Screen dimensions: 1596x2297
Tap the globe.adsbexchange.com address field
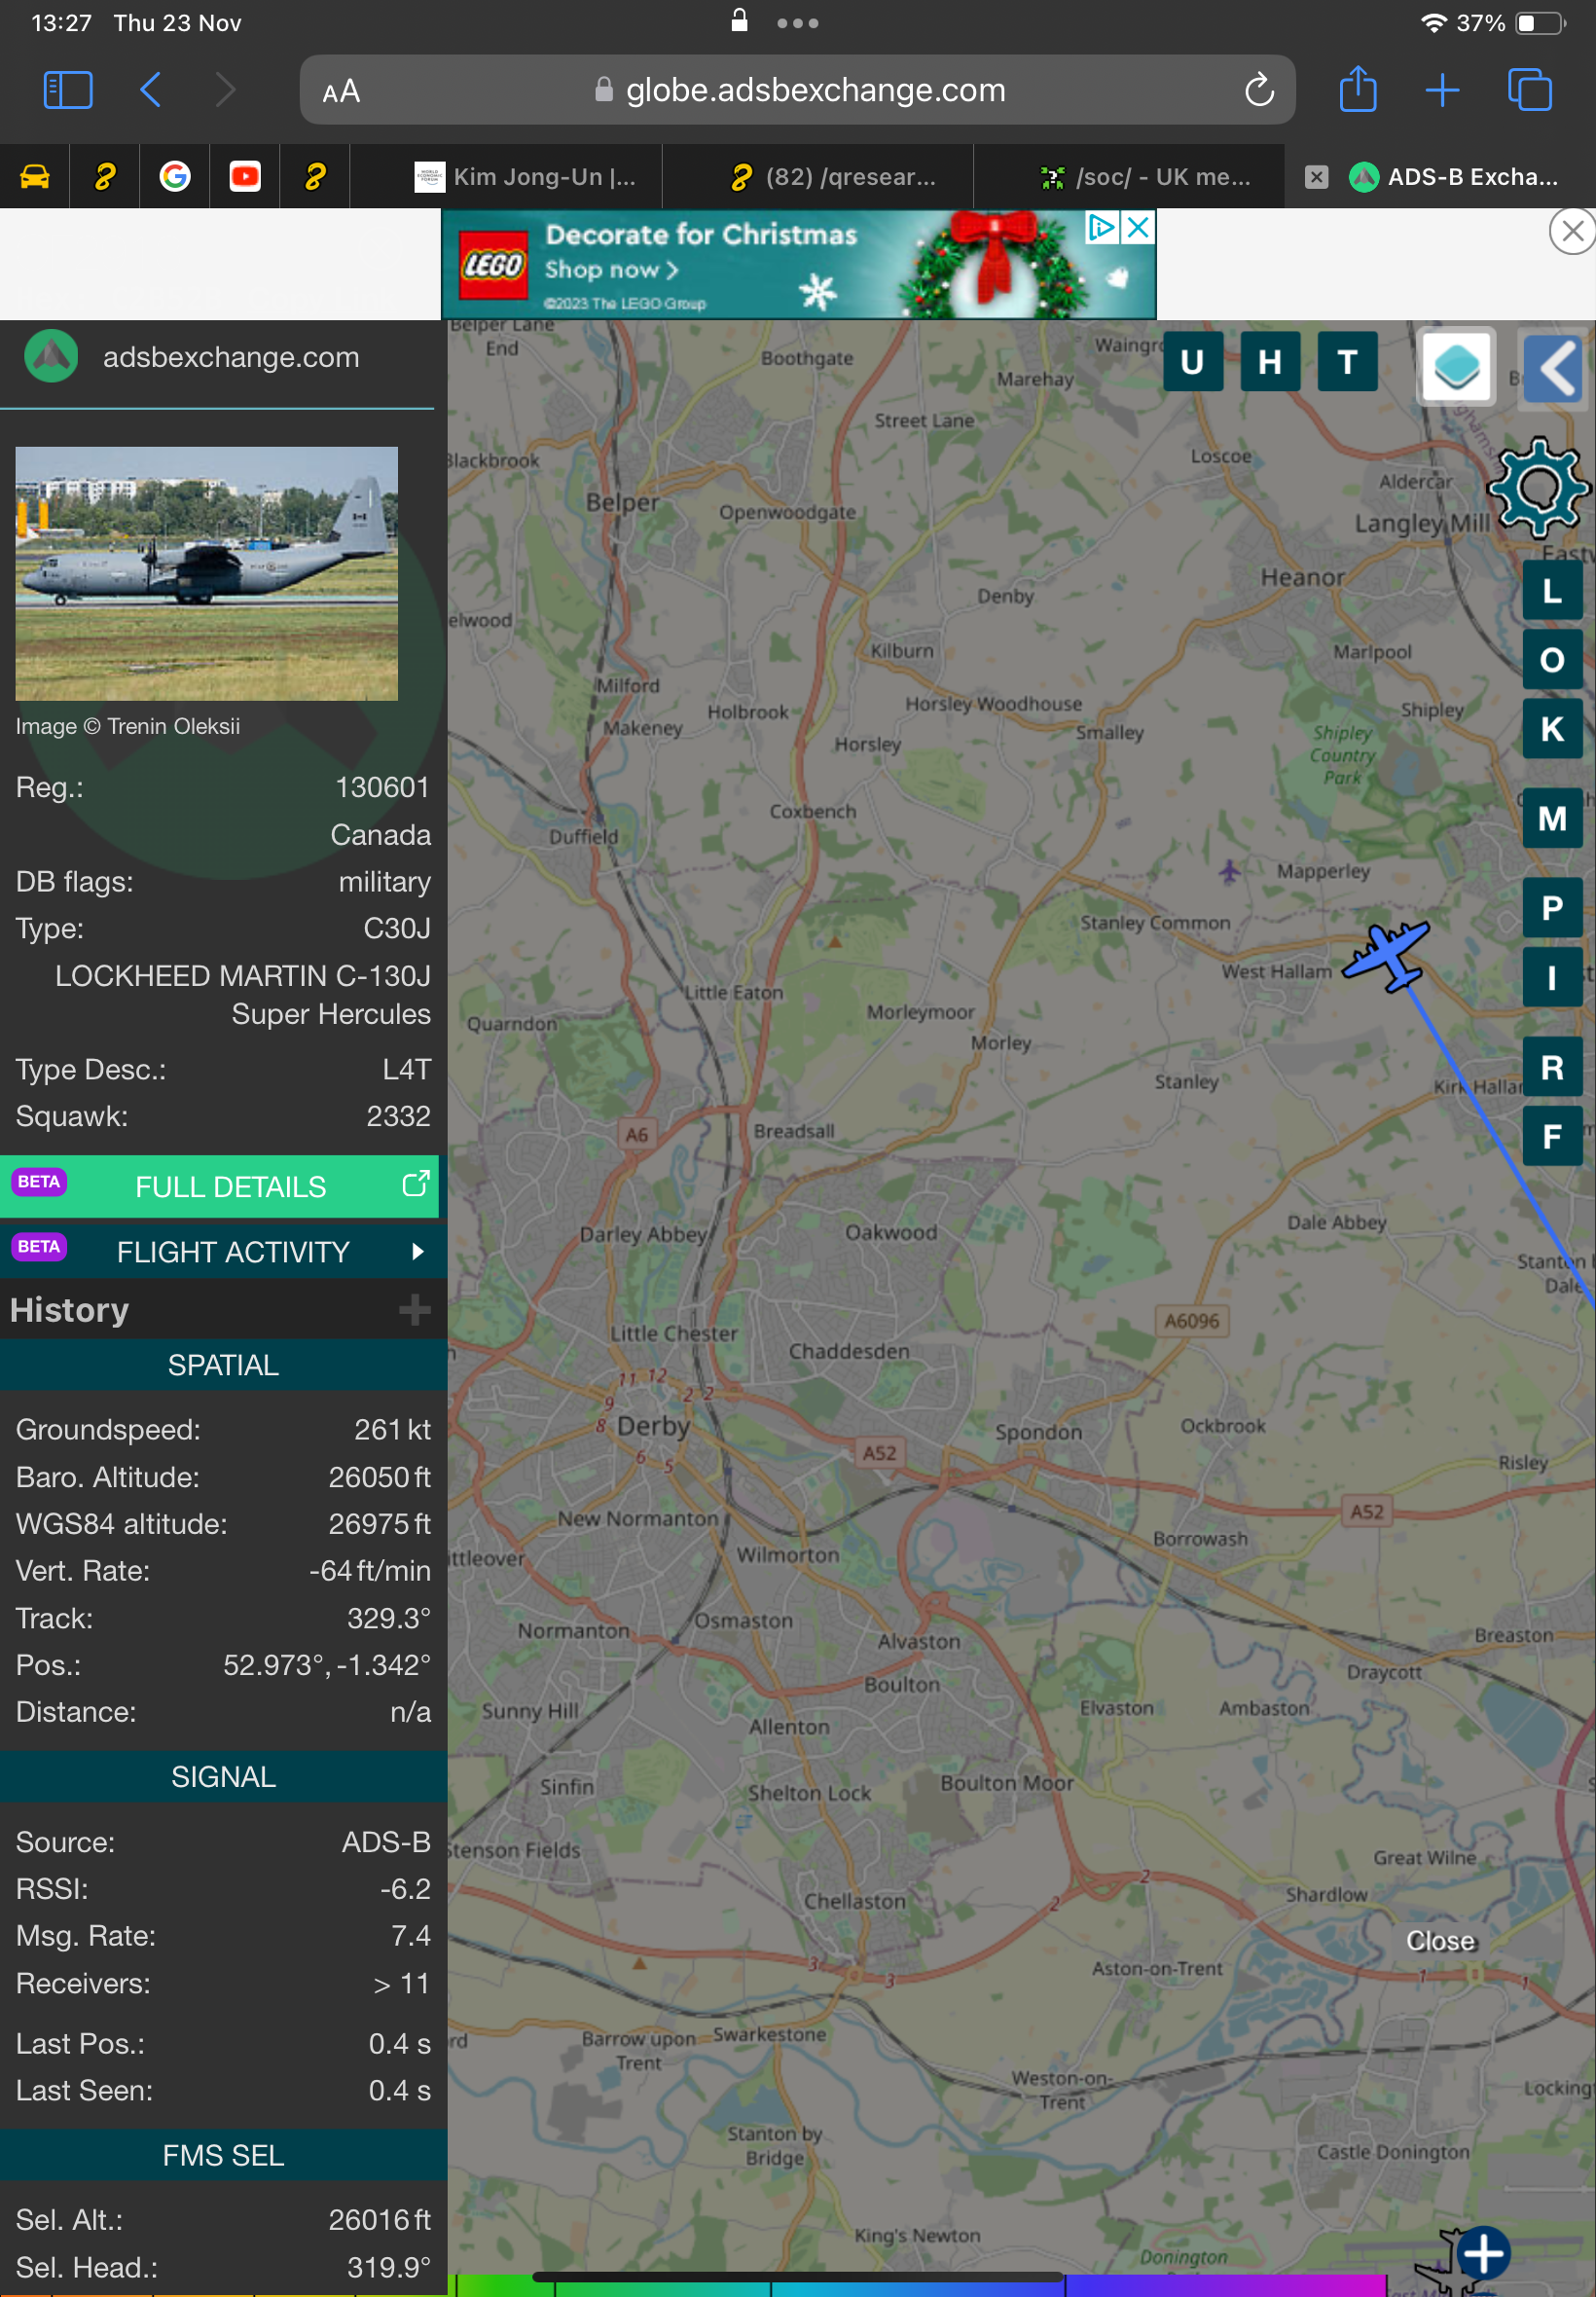coord(797,90)
